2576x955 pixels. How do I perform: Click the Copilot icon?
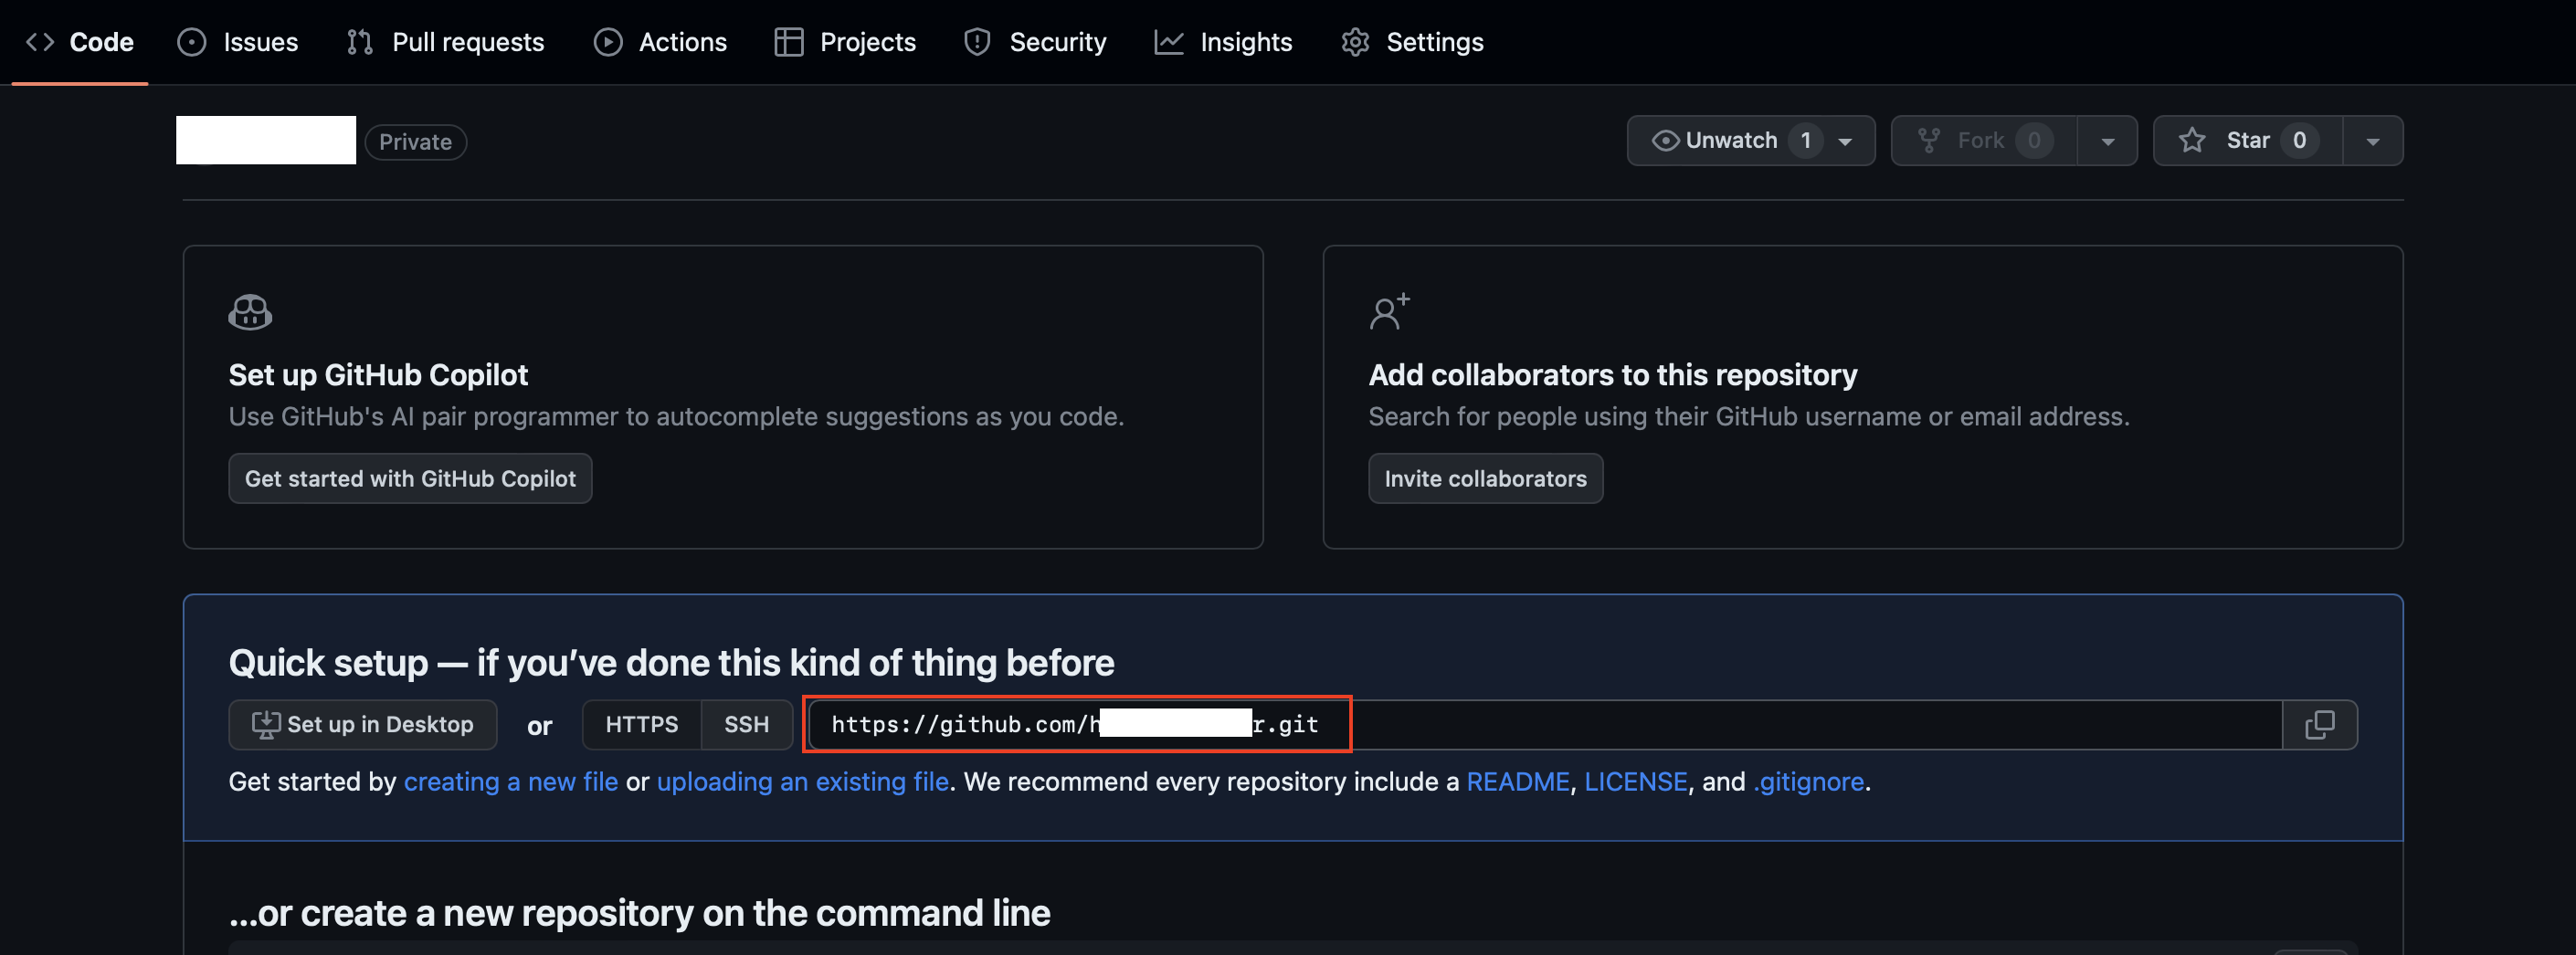250,312
